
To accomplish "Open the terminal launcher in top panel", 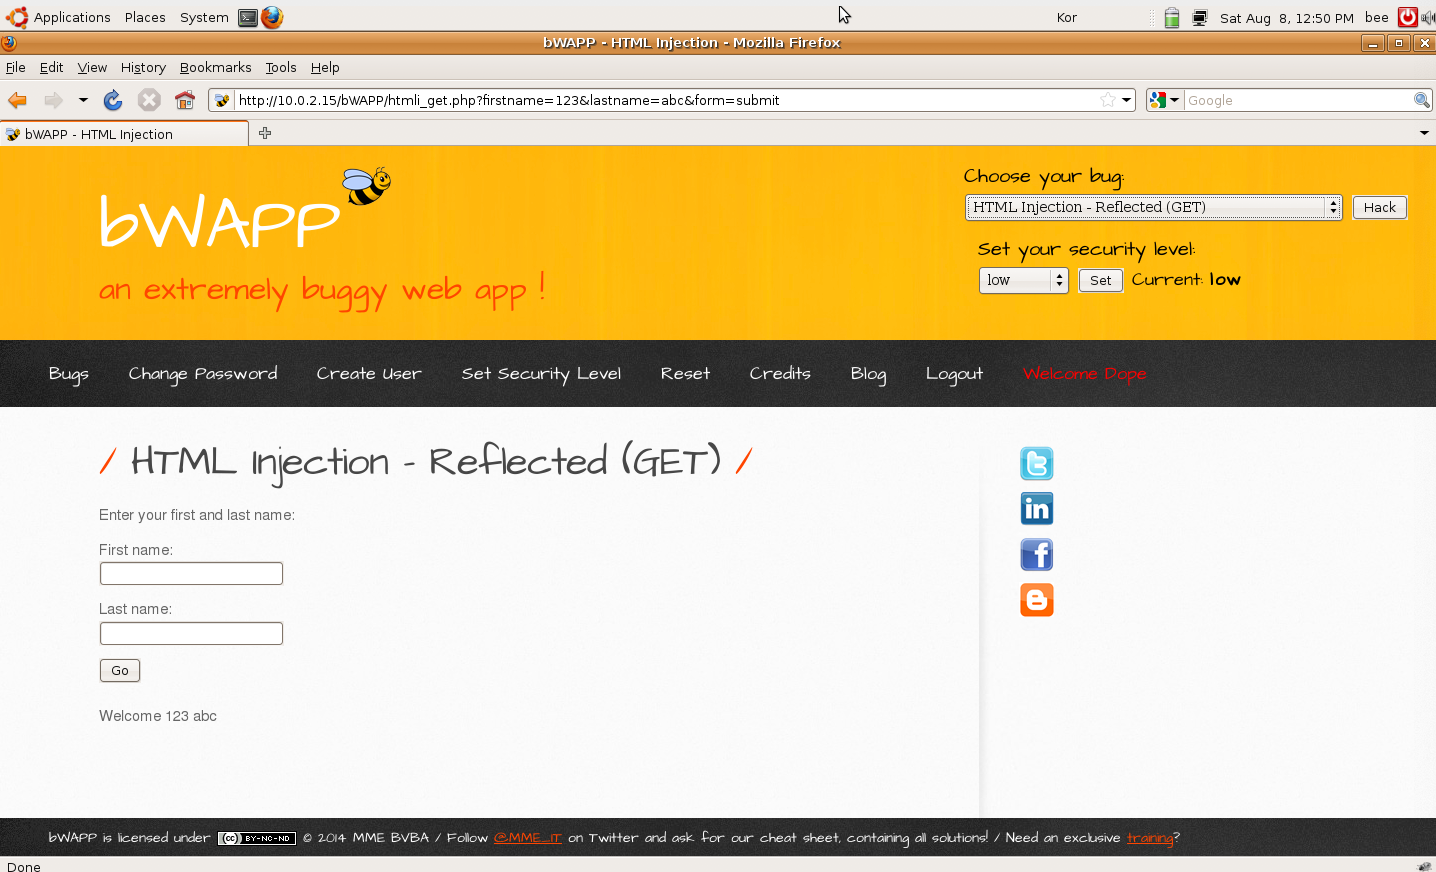I will tap(248, 17).
